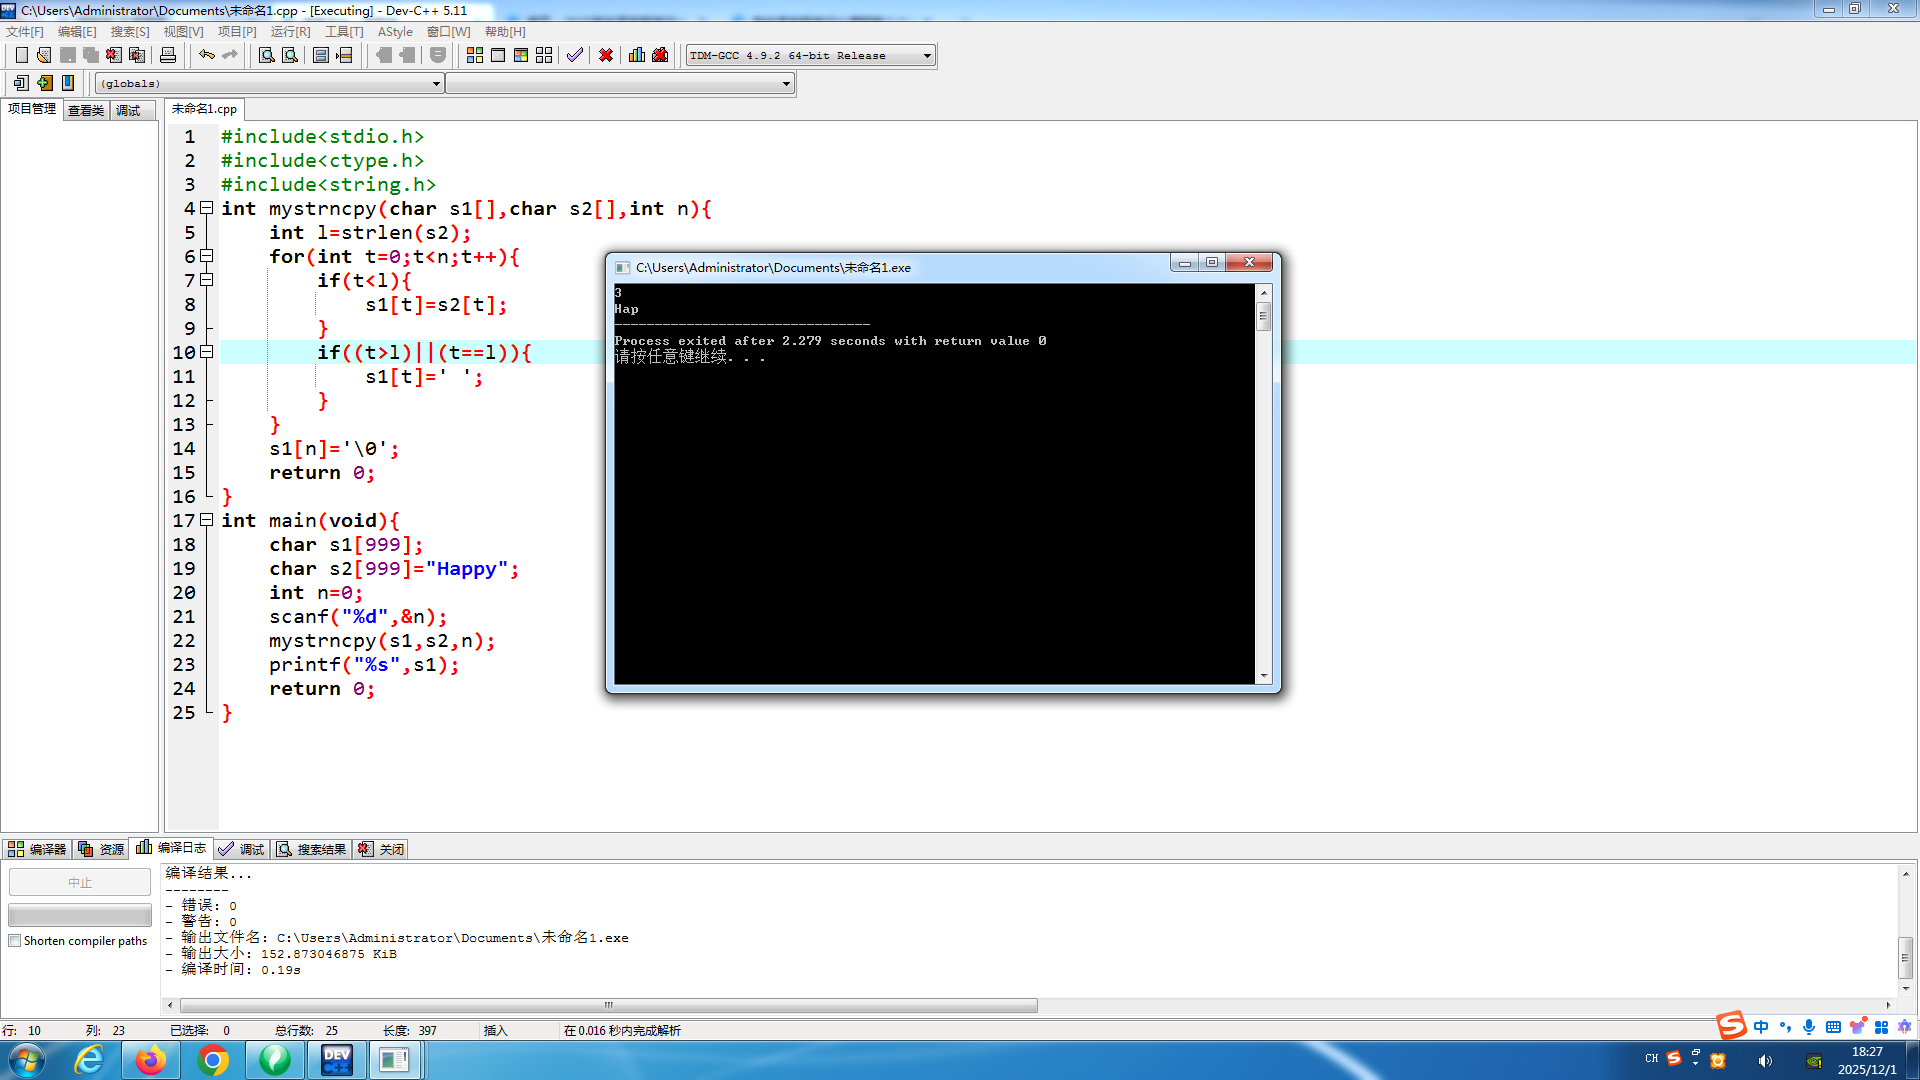The image size is (1920, 1080).
Task: Open the TDM-GCC compiler selection dropdown
Action: (x=927, y=55)
